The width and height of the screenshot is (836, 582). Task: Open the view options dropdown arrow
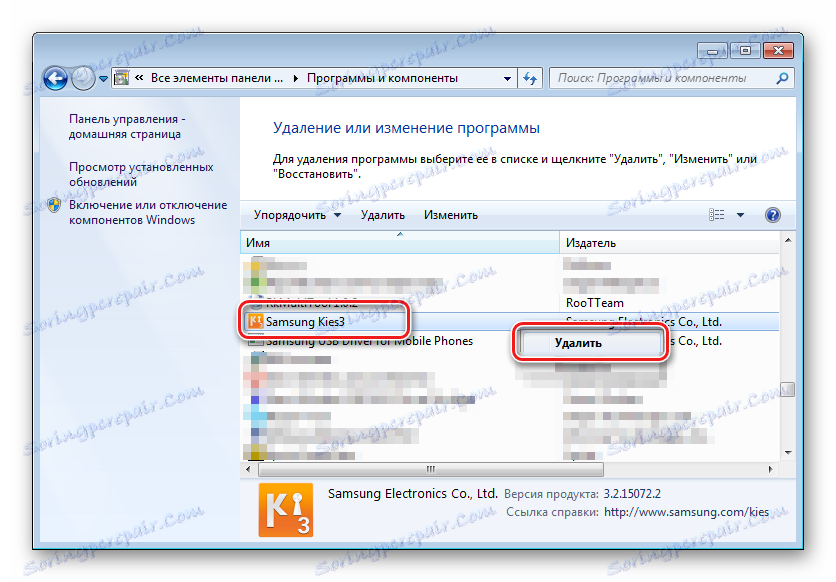click(740, 215)
